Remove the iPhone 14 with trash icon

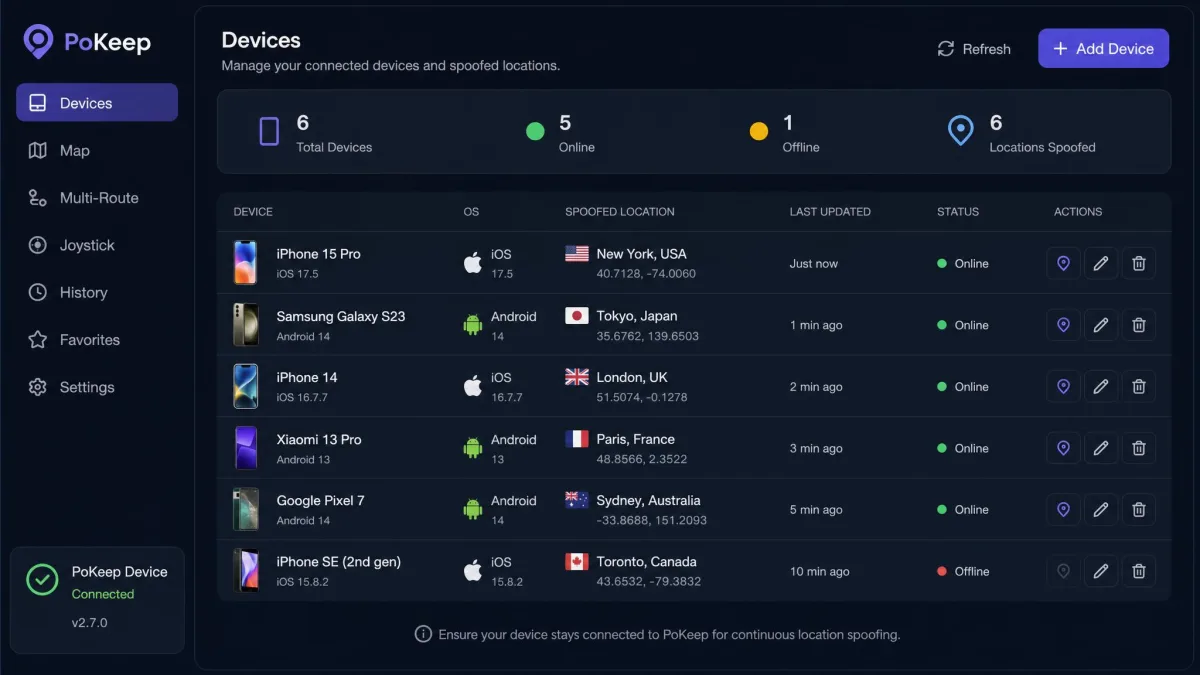click(1138, 386)
